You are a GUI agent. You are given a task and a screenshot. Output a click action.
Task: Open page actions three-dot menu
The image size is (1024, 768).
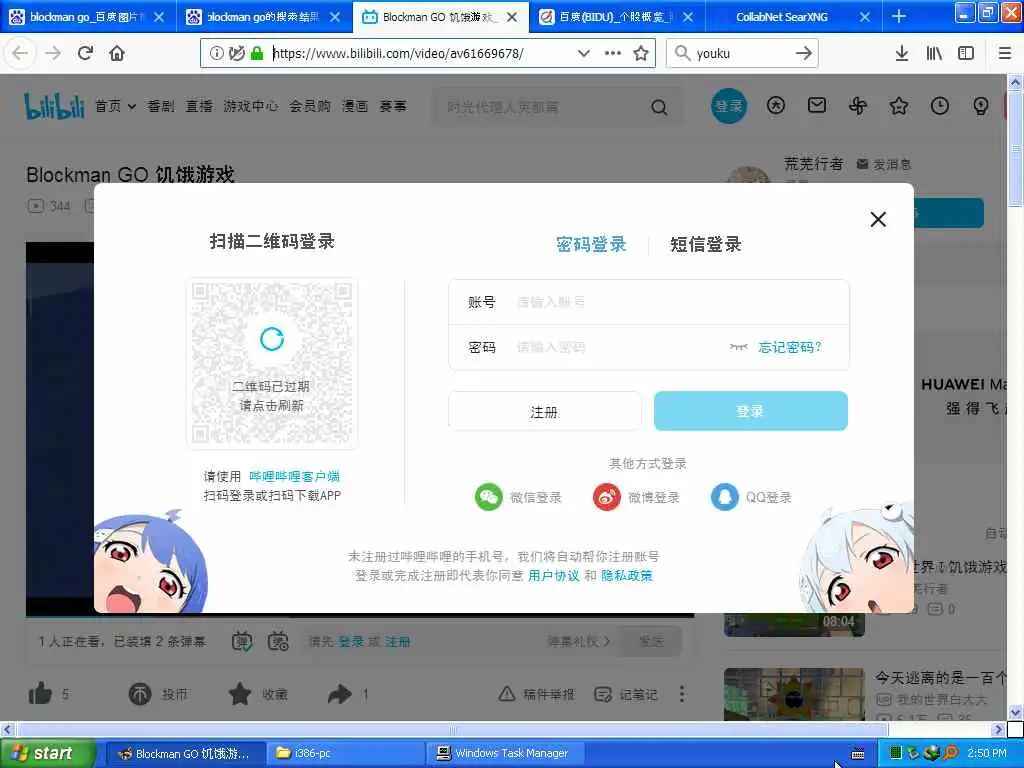(613, 53)
